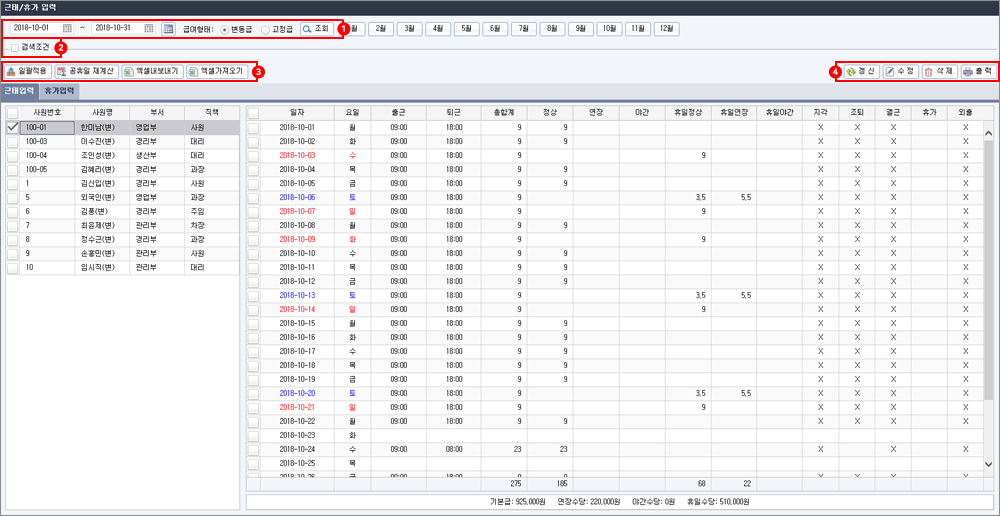Check the checkbox for employee 100-05
The image size is (1000, 516).
[12, 169]
